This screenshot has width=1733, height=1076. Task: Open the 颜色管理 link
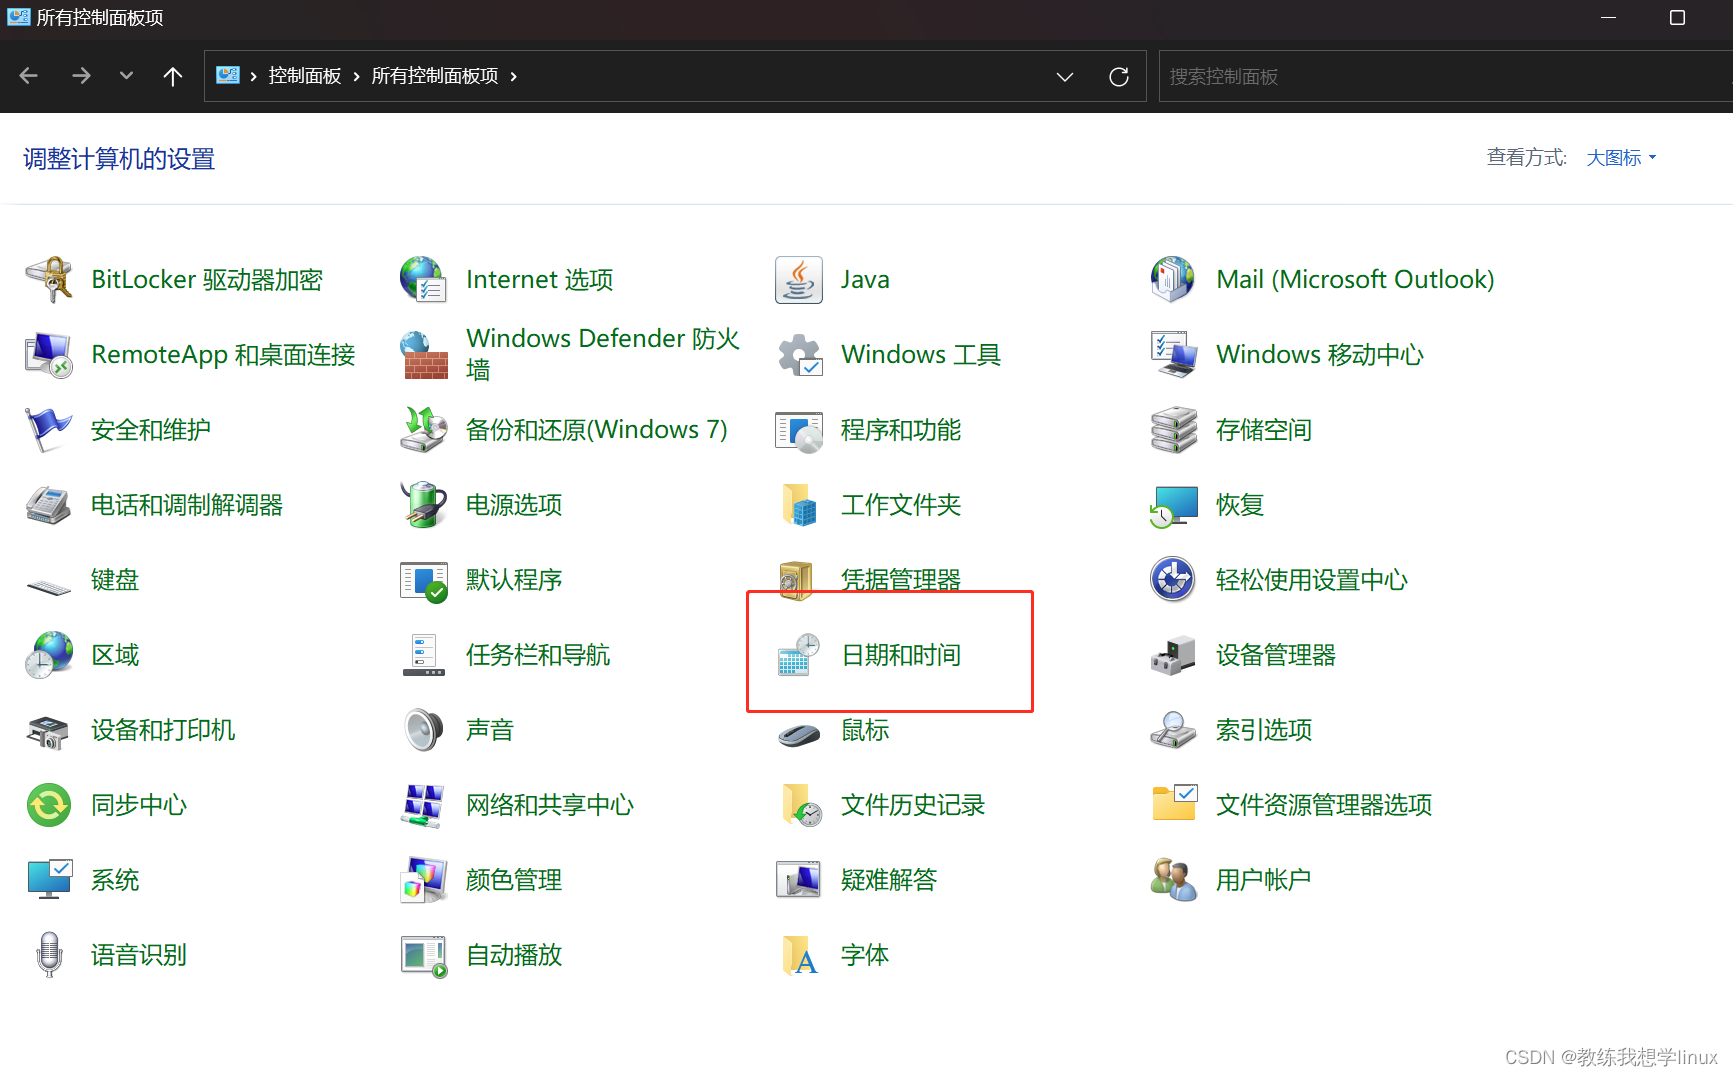(514, 880)
